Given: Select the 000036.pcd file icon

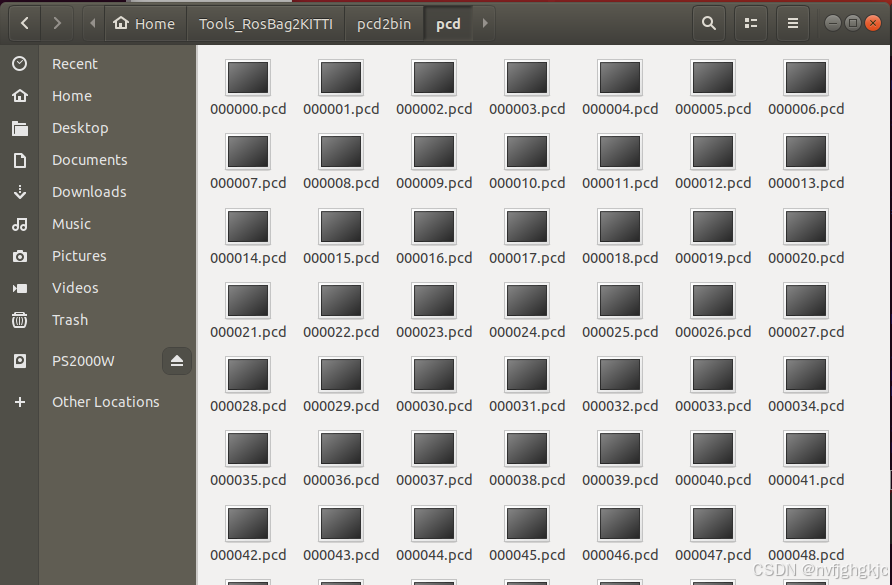Looking at the screenshot, I should point(341,449).
